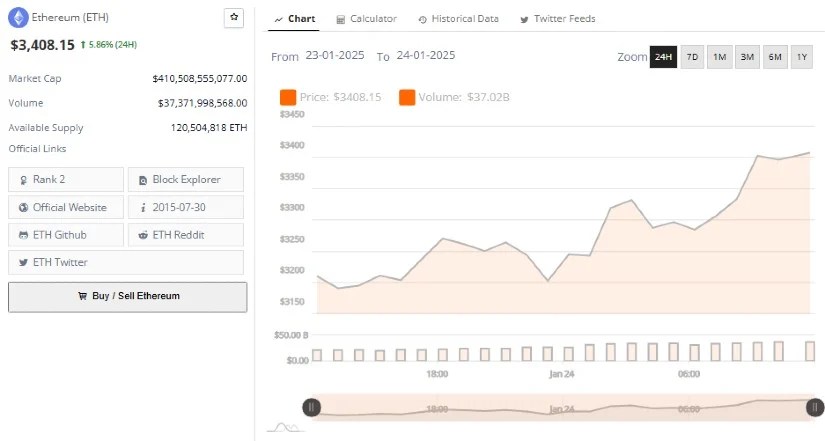
Task: Click the right range slider handle
Action: [815, 407]
